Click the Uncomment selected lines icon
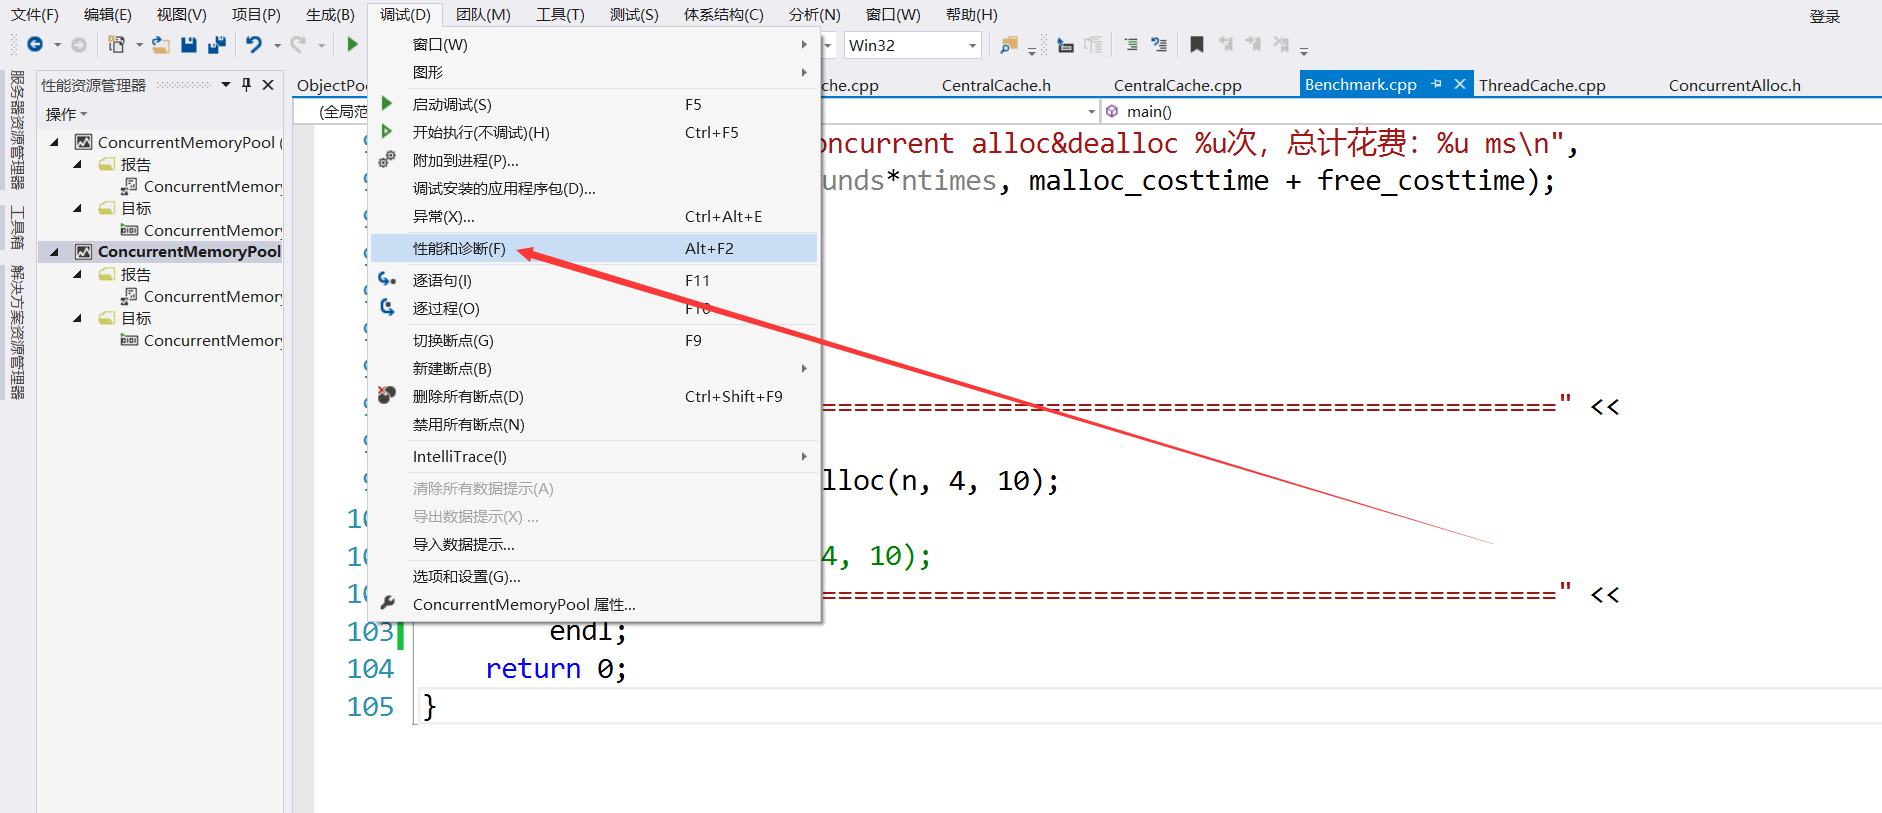 [1159, 45]
